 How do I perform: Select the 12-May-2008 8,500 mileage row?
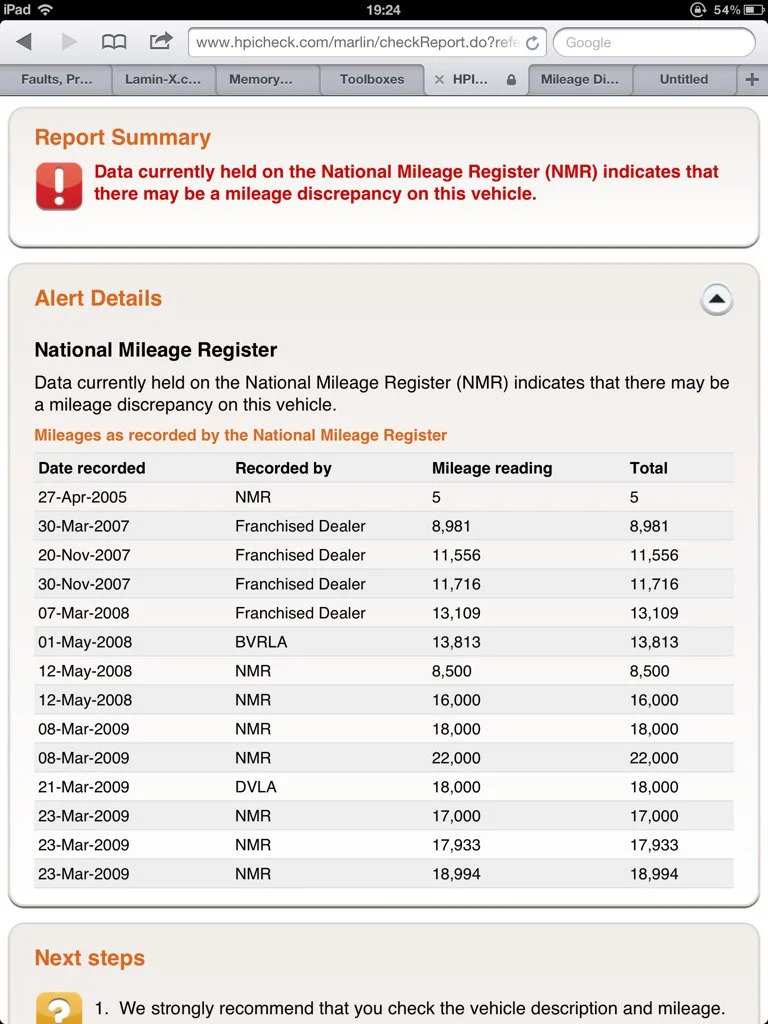pos(383,671)
